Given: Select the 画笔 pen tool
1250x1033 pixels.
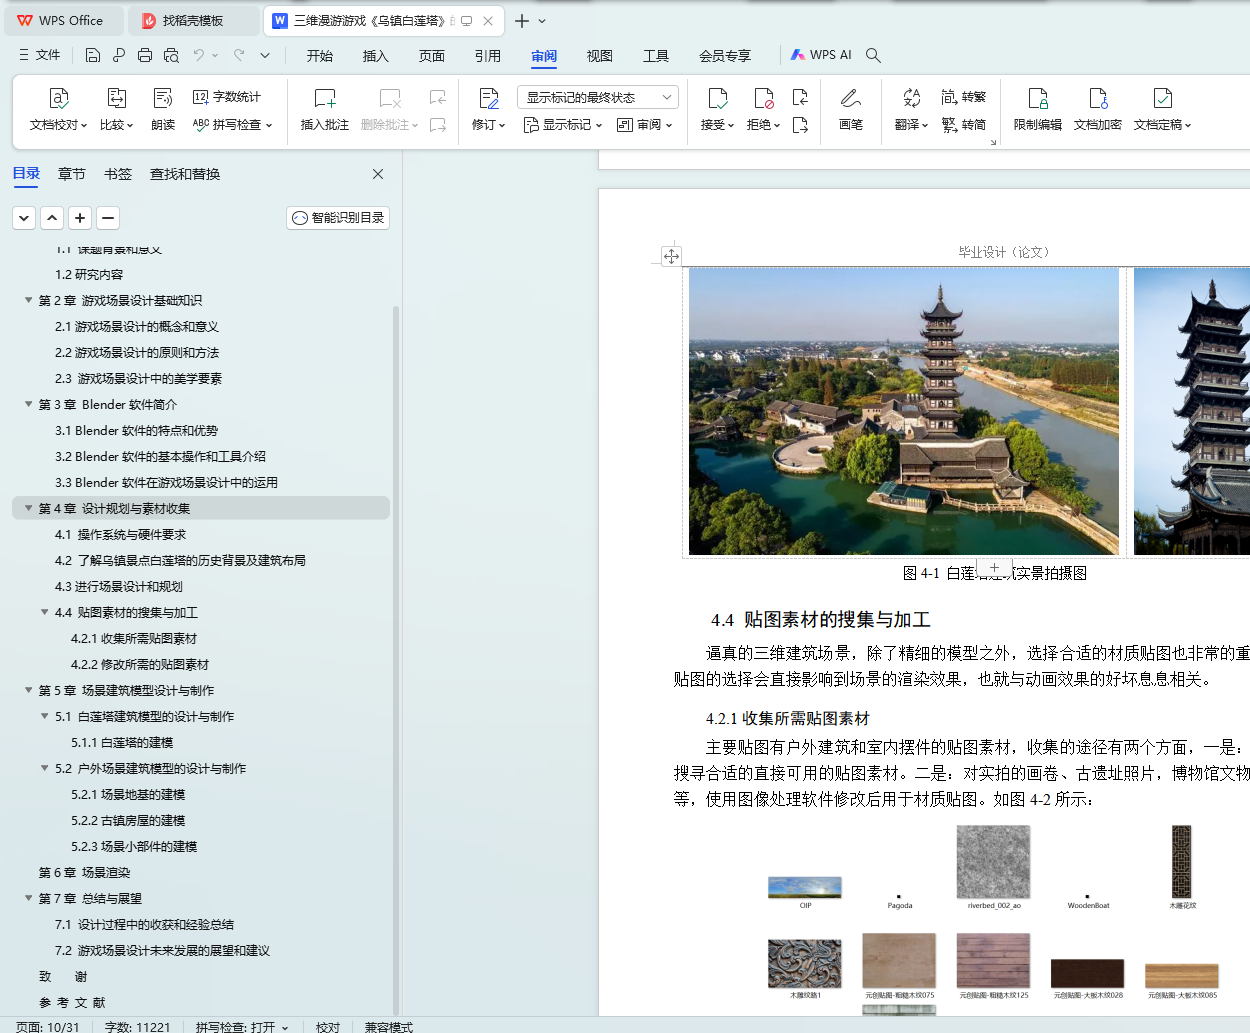Looking at the screenshot, I should pos(850,99).
